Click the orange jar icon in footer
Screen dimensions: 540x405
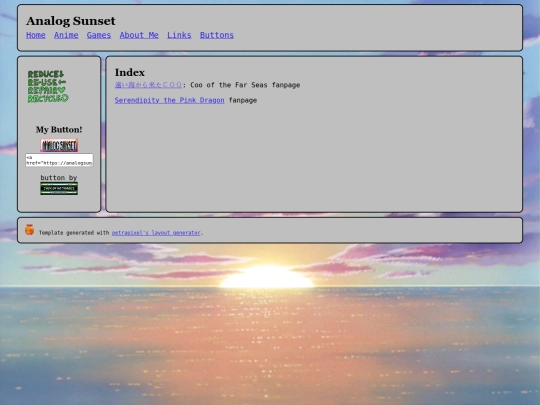coord(30,229)
